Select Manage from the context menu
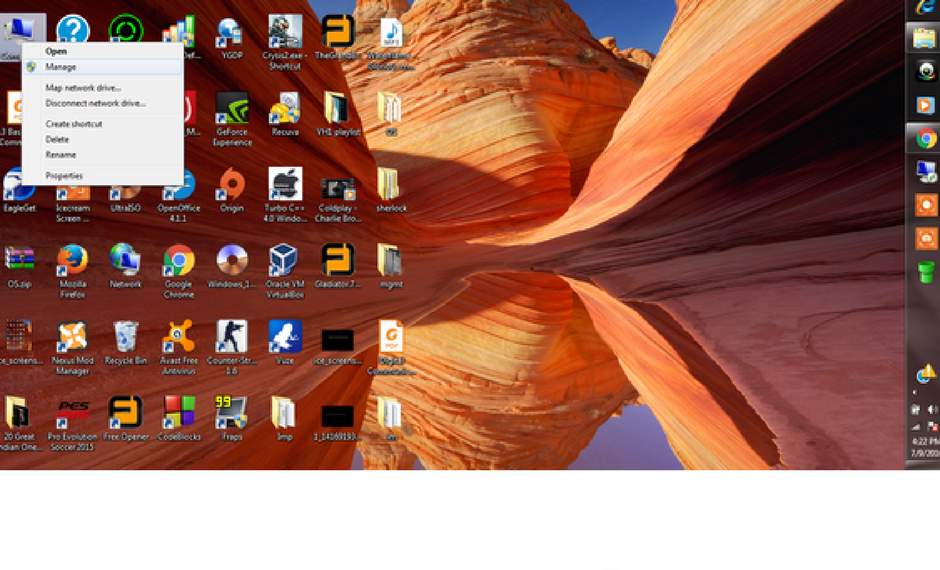The width and height of the screenshot is (940, 570). pos(102,67)
